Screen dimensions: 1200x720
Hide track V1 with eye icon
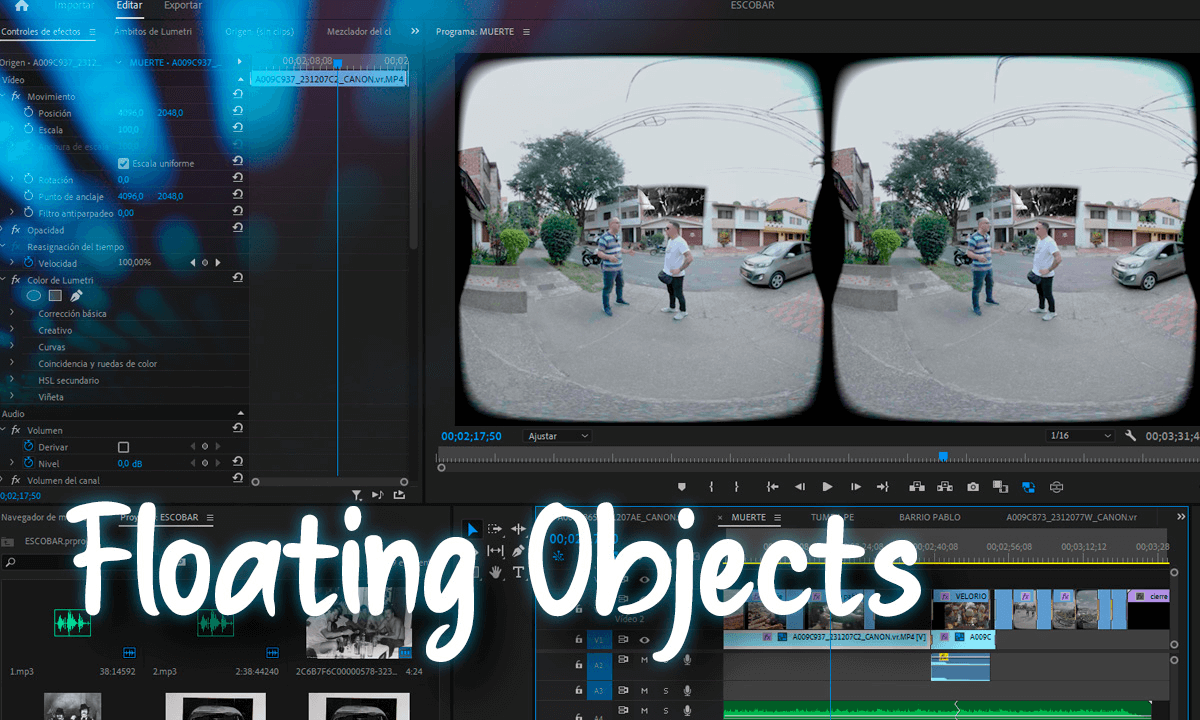645,640
